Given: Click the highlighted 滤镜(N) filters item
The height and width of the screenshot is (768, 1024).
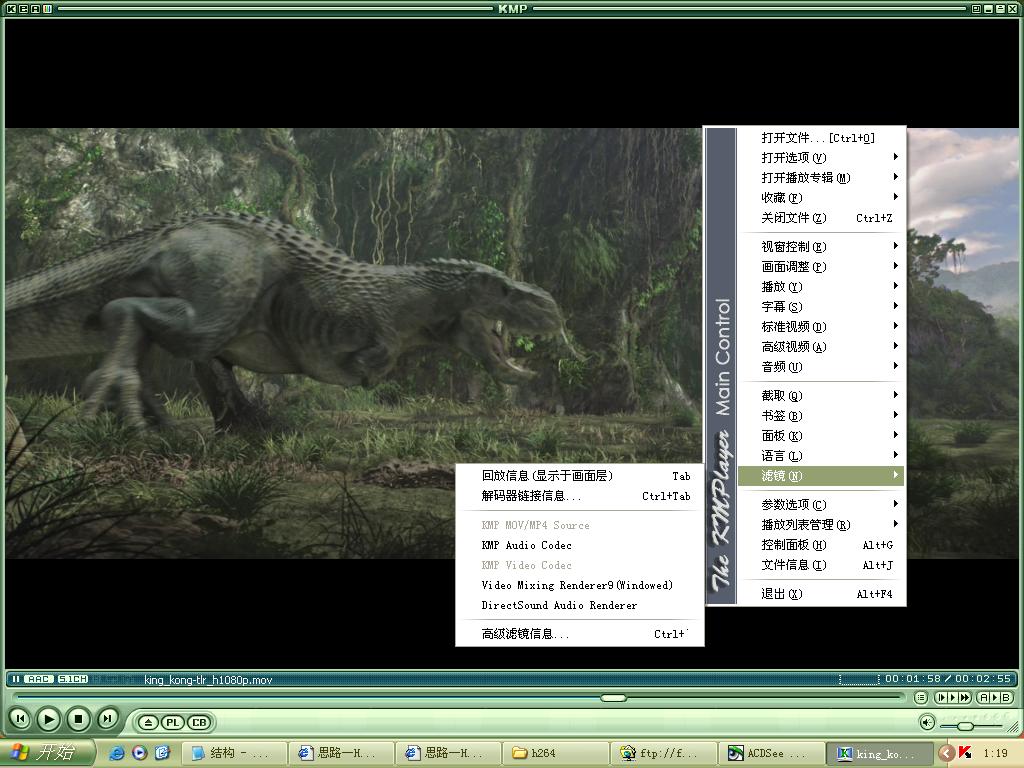Looking at the screenshot, I should point(821,475).
